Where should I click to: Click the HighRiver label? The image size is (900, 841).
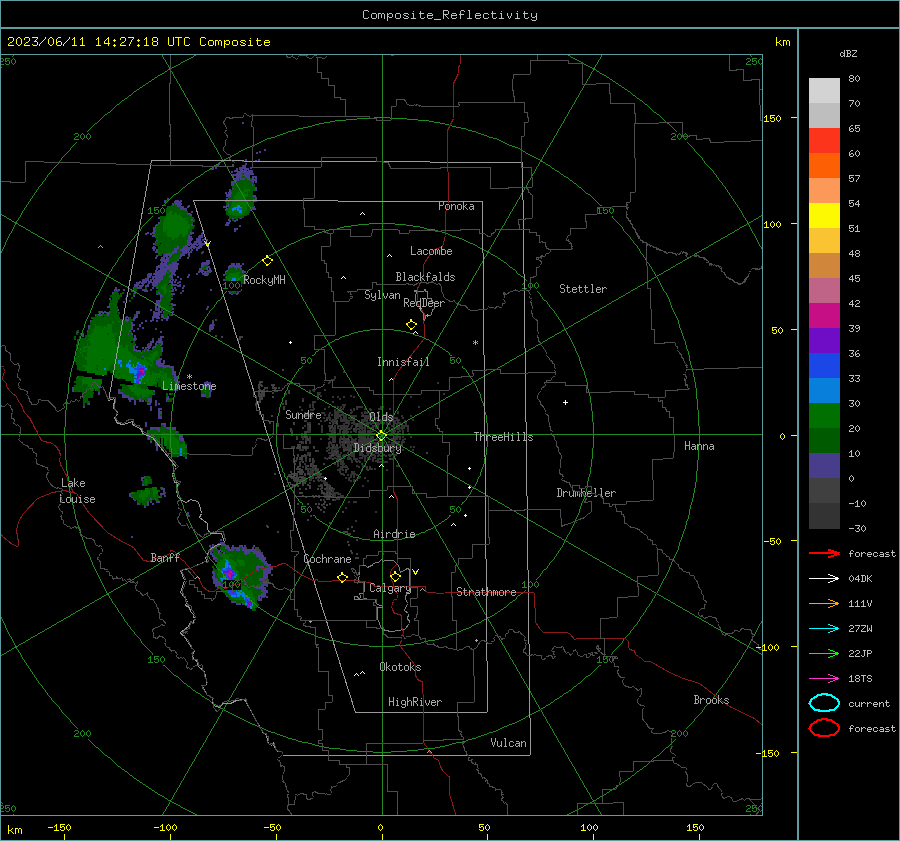click(x=415, y=702)
